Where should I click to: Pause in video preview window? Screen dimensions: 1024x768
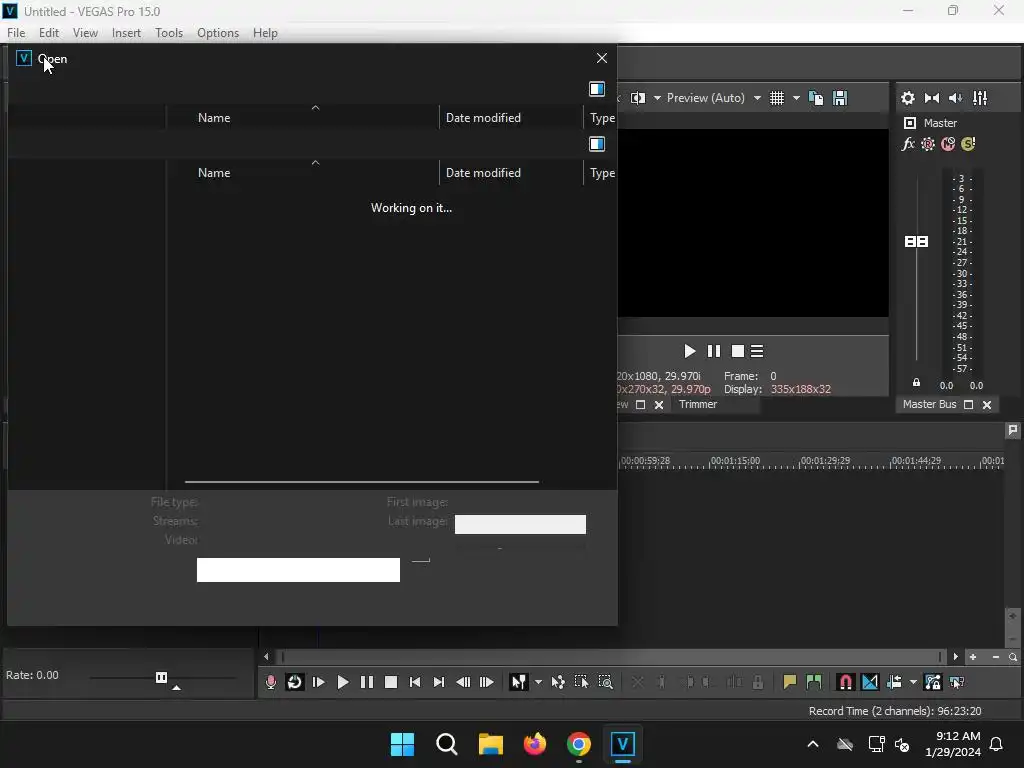click(714, 351)
